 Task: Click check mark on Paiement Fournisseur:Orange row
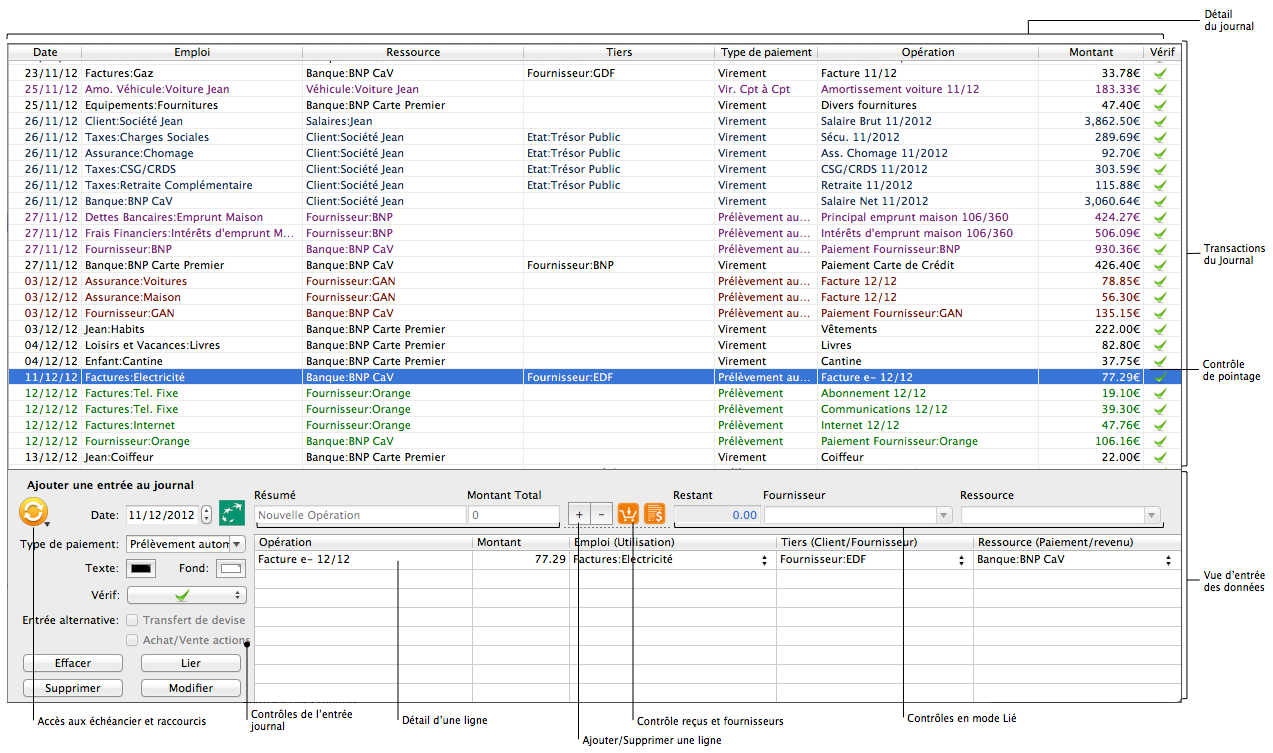[x=1161, y=441]
